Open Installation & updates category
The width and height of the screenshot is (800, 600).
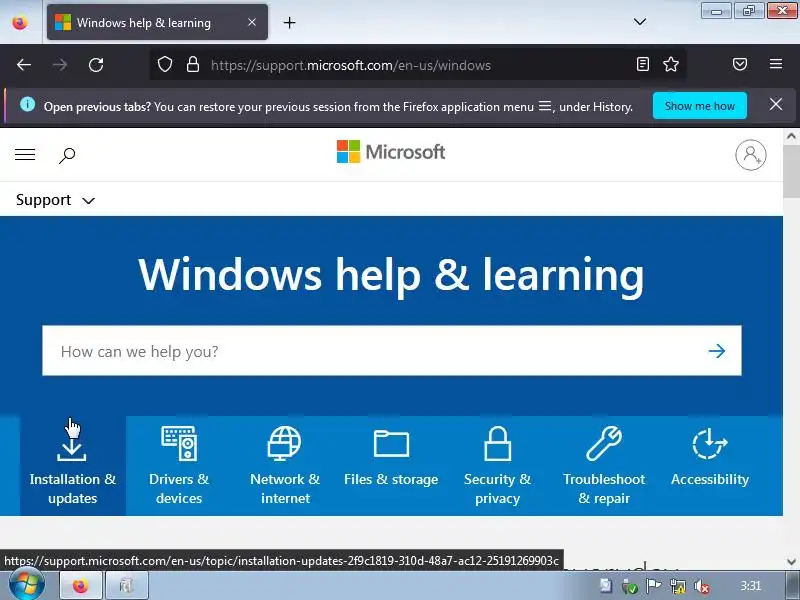pos(72,465)
